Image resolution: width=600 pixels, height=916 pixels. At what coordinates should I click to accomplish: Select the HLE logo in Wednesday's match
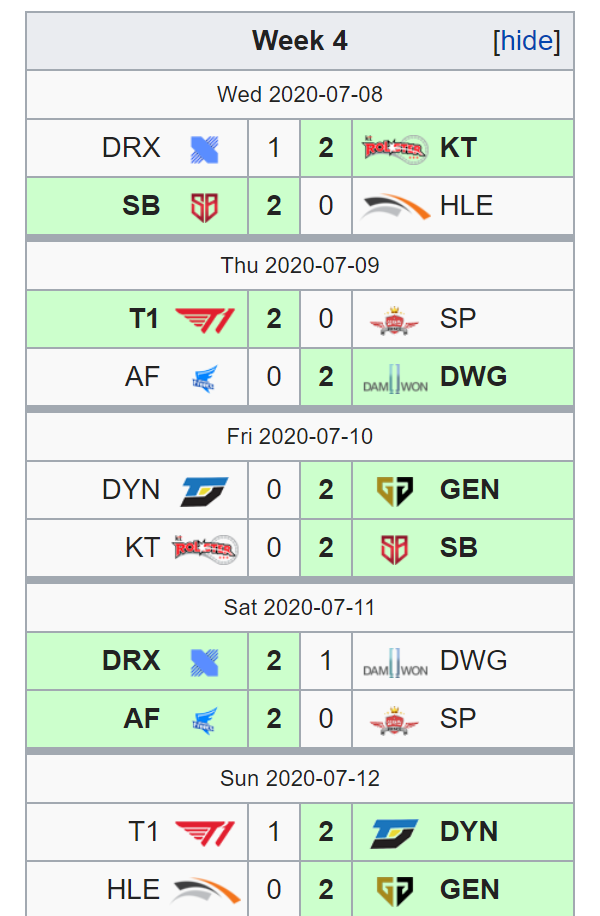[396, 207]
